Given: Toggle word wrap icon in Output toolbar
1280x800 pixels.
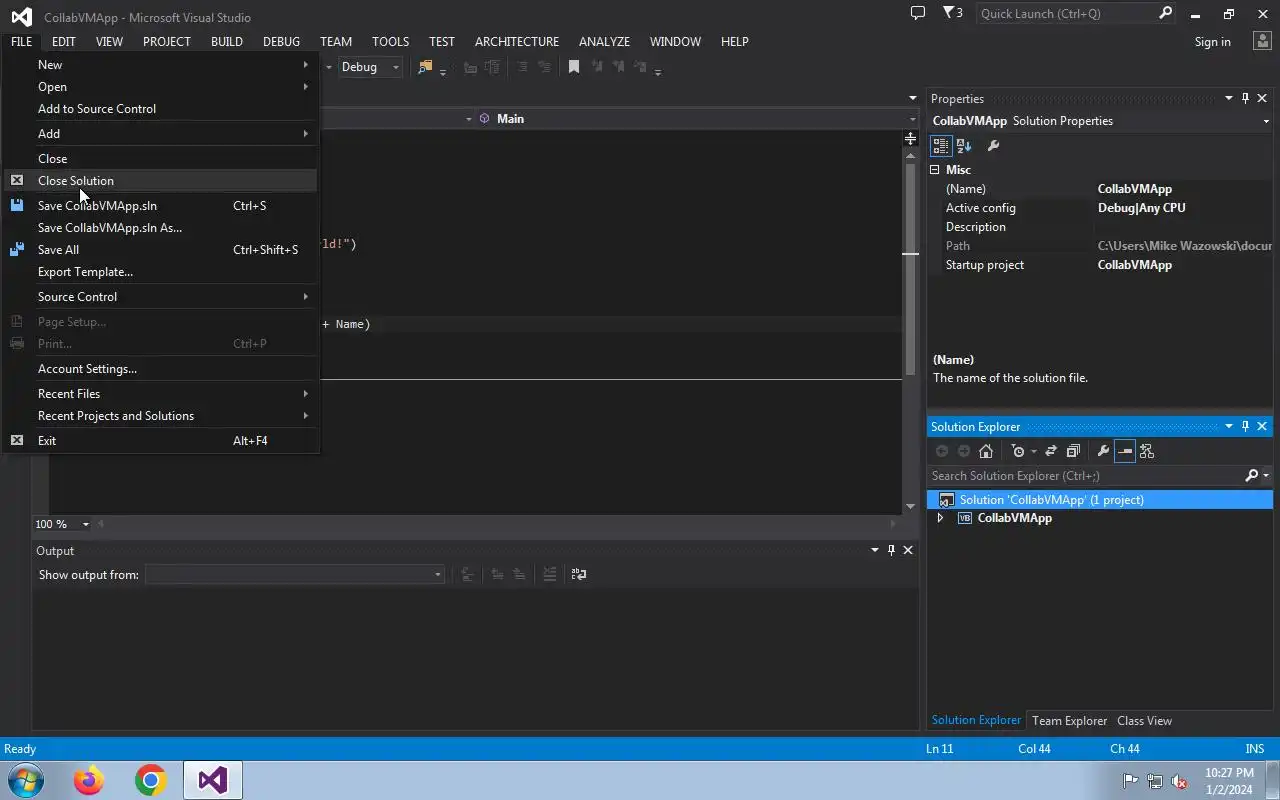Looking at the screenshot, I should 579,574.
